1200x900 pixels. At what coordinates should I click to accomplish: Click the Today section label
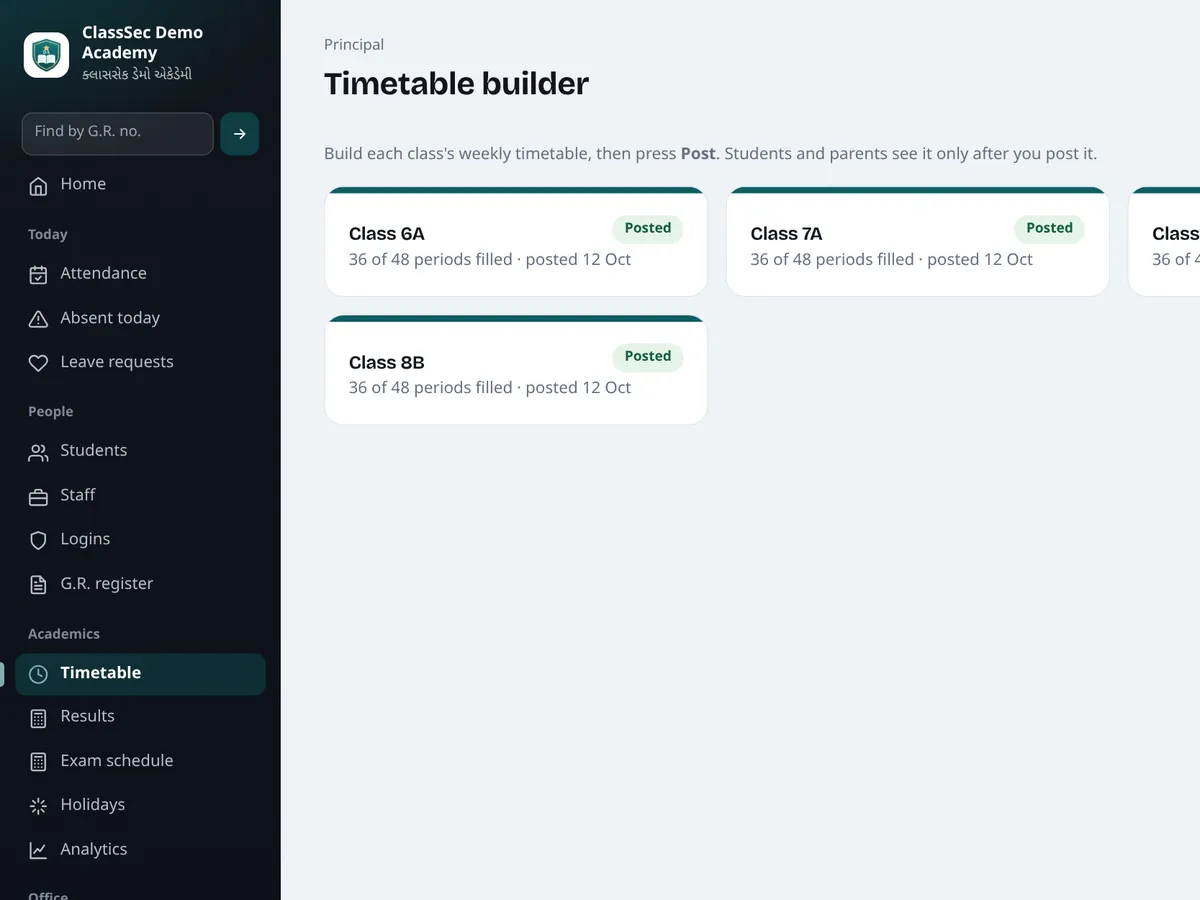coord(48,235)
